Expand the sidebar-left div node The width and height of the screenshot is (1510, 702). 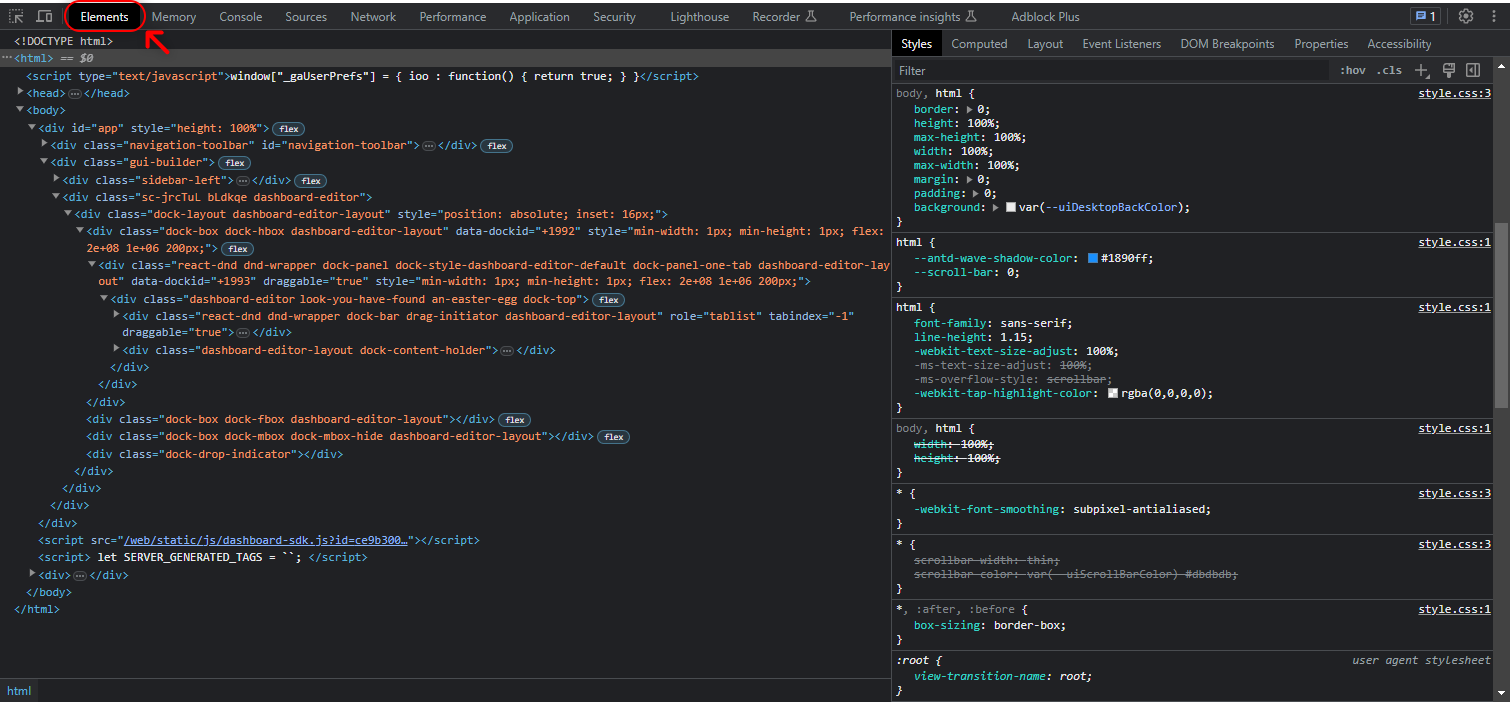coord(57,180)
